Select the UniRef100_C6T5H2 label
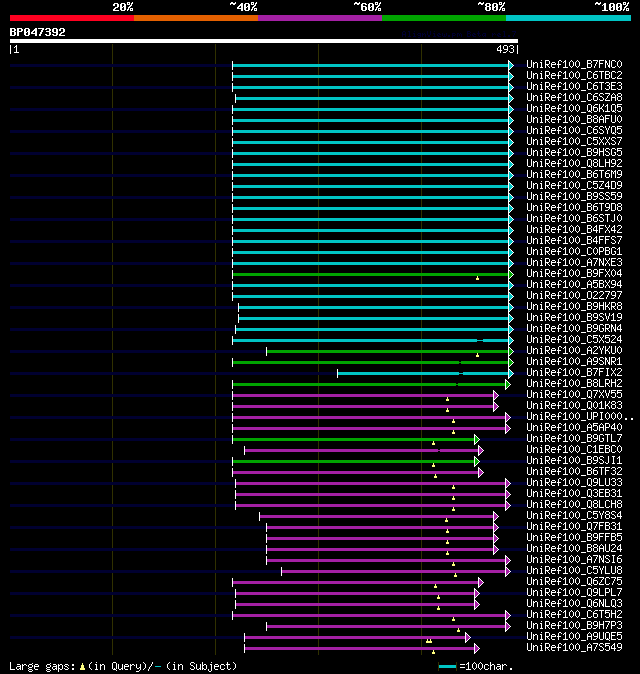Viewport: 640px width, 674px height. [574, 615]
